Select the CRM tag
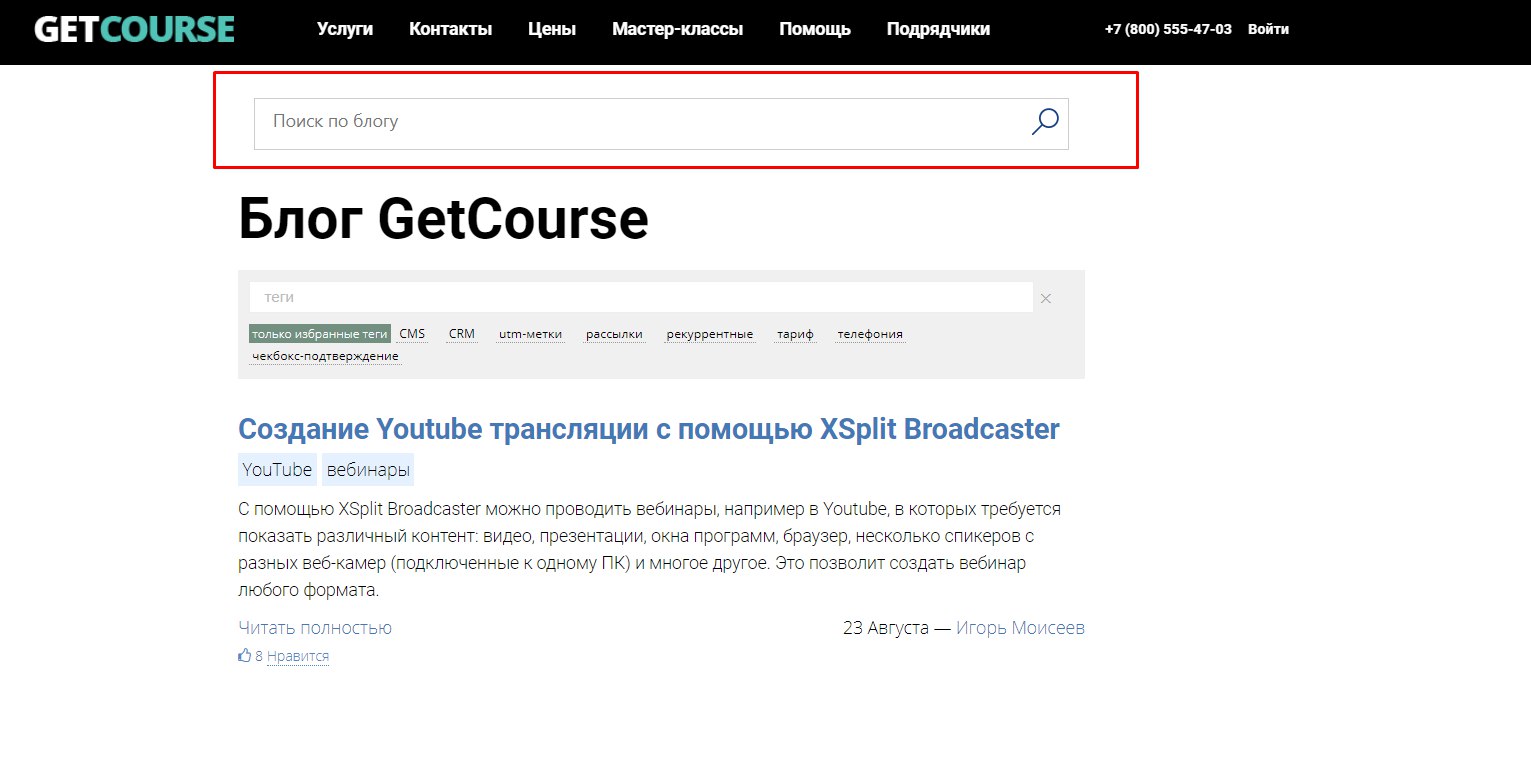This screenshot has height=783, width=1531. click(x=462, y=334)
